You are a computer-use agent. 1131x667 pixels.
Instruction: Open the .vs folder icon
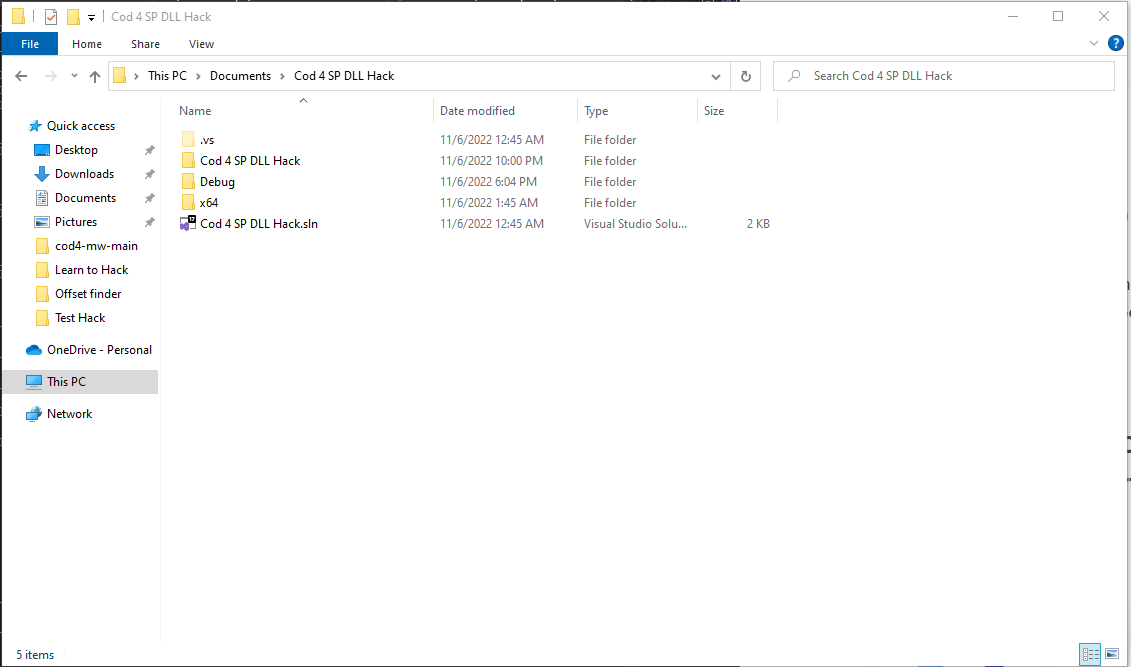coord(188,139)
